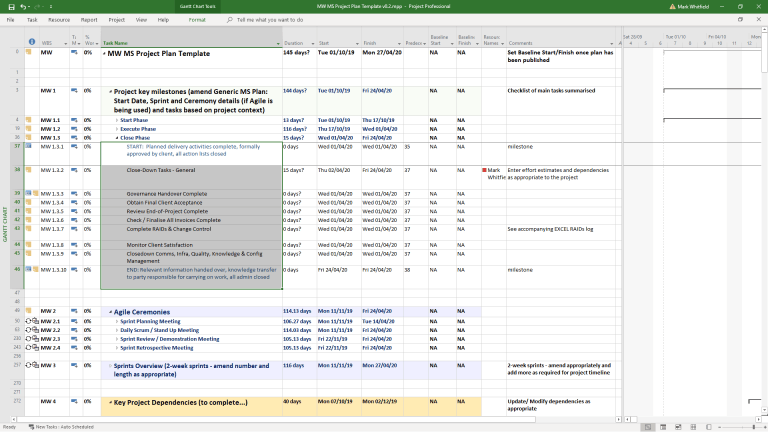Click the zoom out minus icon

[x=720, y=427]
